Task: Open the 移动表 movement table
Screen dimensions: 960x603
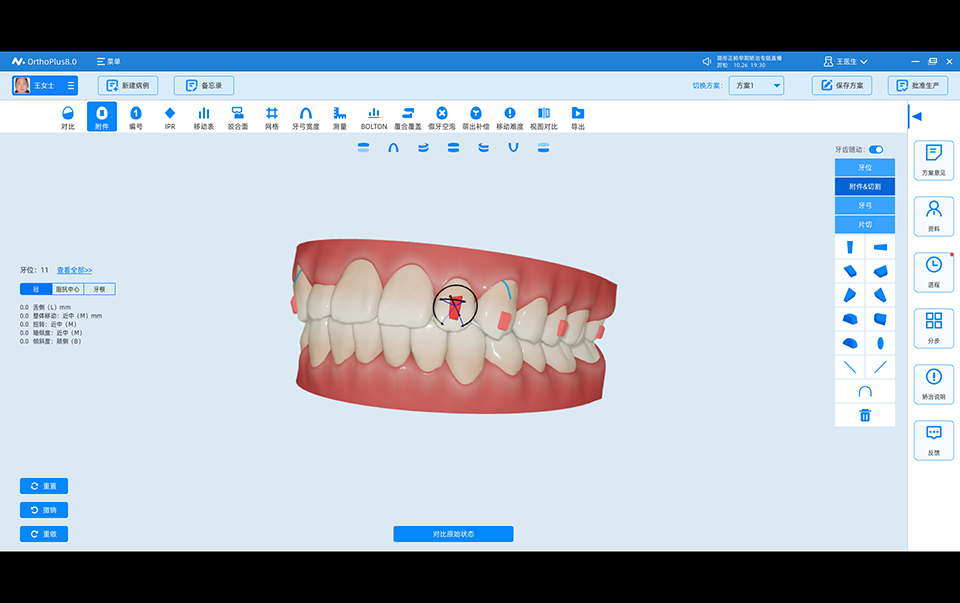Action: pyautogui.click(x=204, y=117)
